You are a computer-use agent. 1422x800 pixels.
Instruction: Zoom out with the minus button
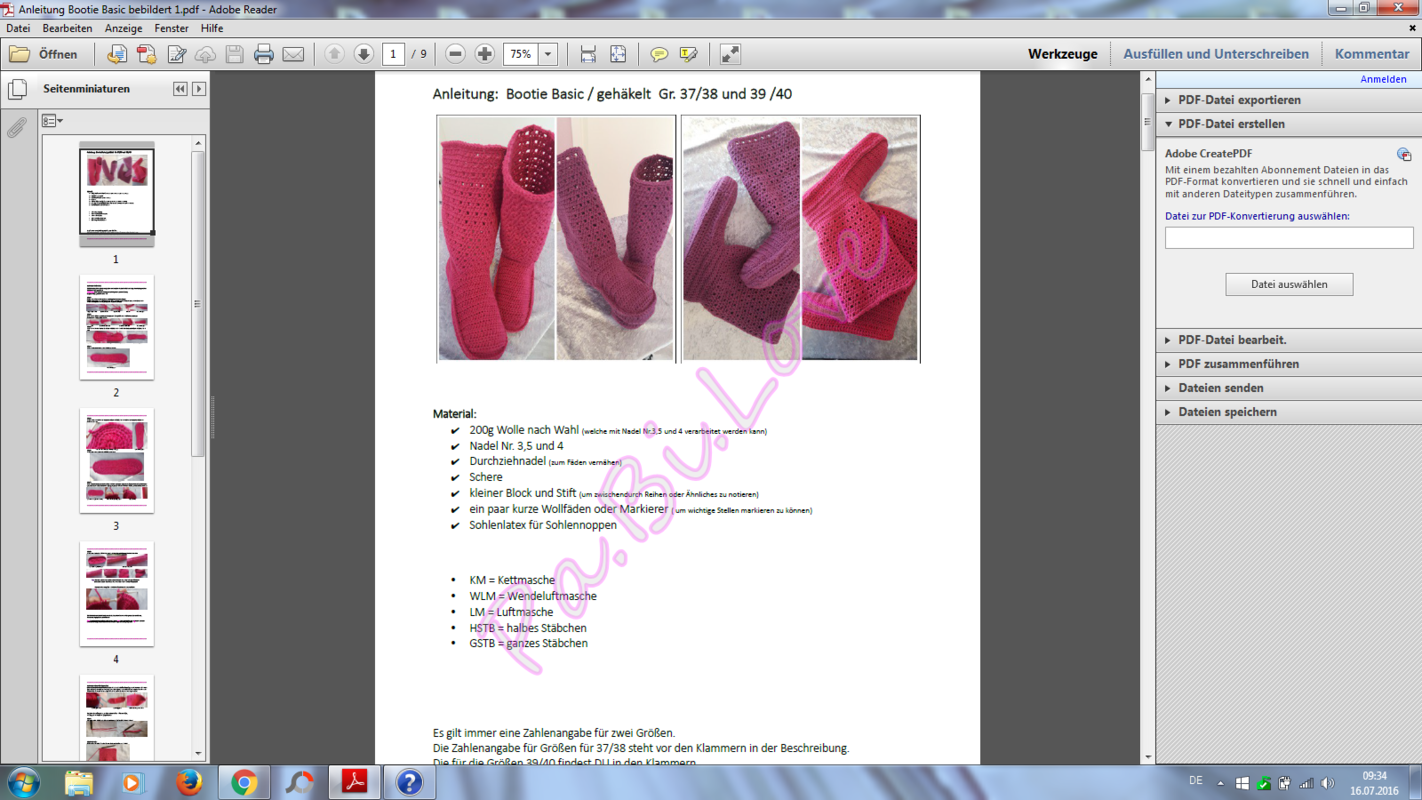pyautogui.click(x=455, y=54)
